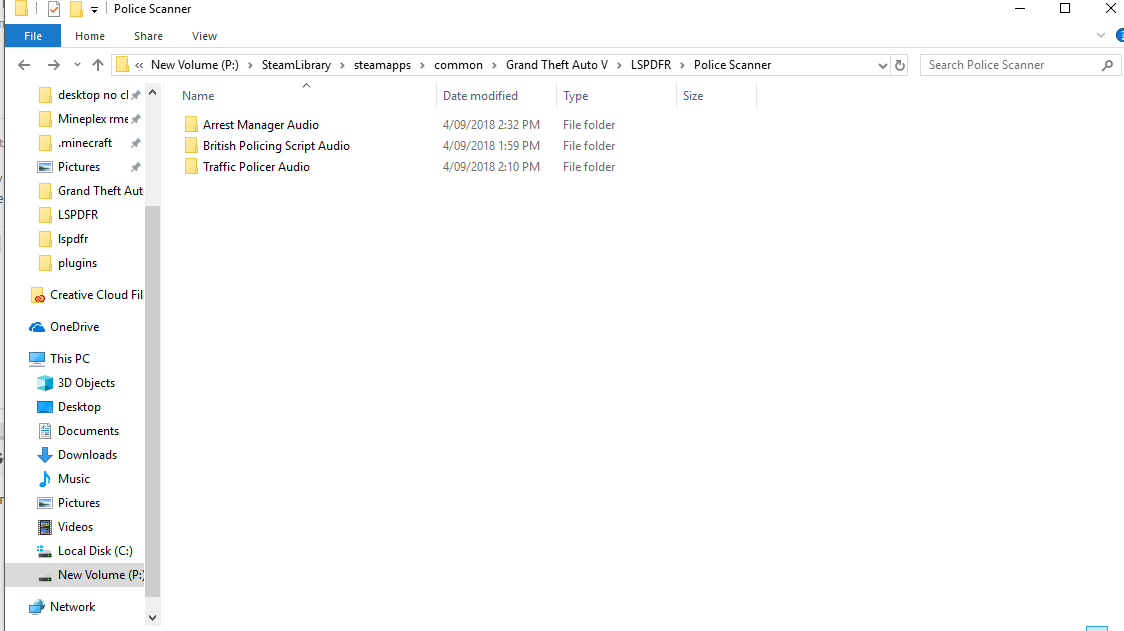Image resolution: width=1124 pixels, height=631 pixels.
Task: Open chevron after SteamLibrary in address bar
Action: (343, 65)
